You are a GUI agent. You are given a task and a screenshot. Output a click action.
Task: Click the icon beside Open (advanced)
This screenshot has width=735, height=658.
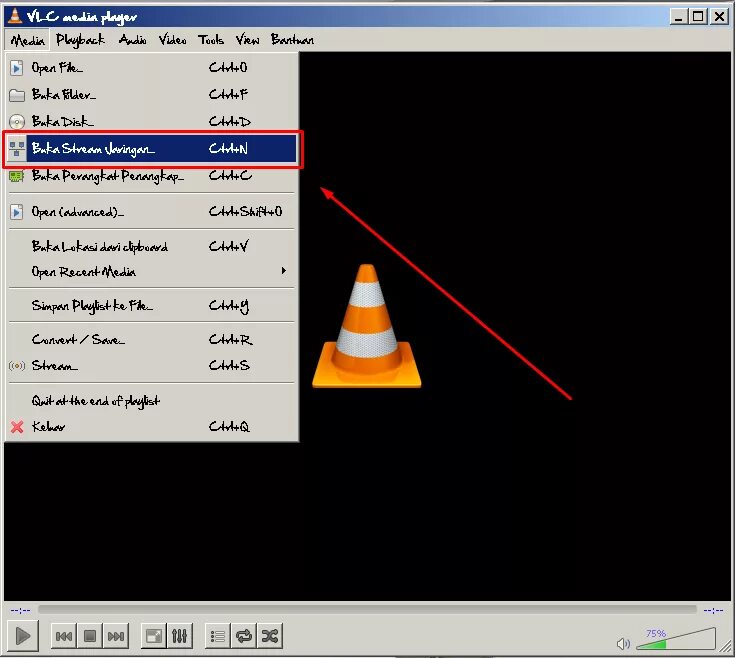[17, 212]
